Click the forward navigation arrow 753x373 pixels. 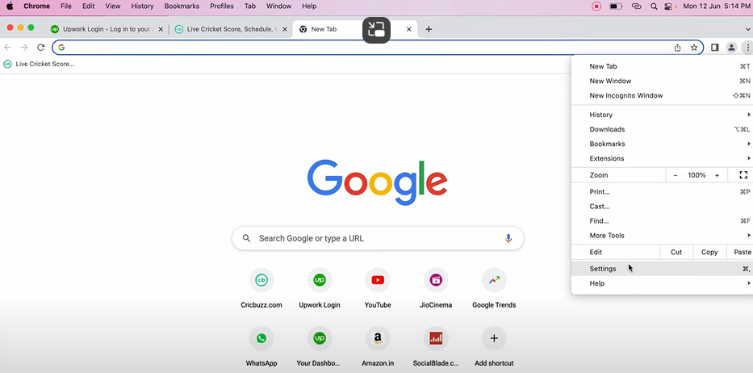coord(24,48)
